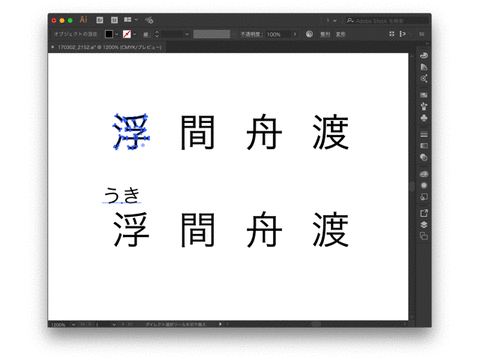Click the arrange documents icon
The width and height of the screenshot is (480, 360).
tap(128, 20)
